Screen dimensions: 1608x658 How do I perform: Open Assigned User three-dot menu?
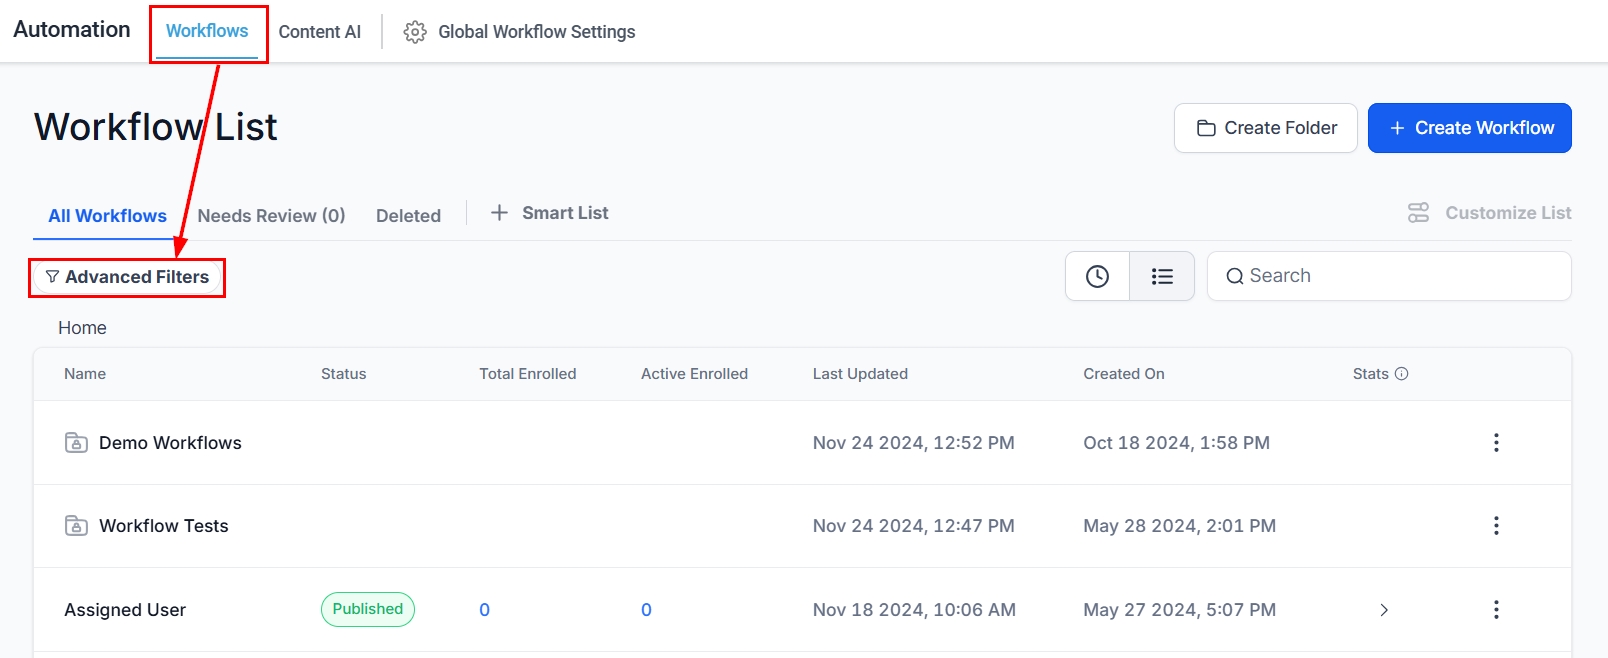click(x=1496, y=610)
